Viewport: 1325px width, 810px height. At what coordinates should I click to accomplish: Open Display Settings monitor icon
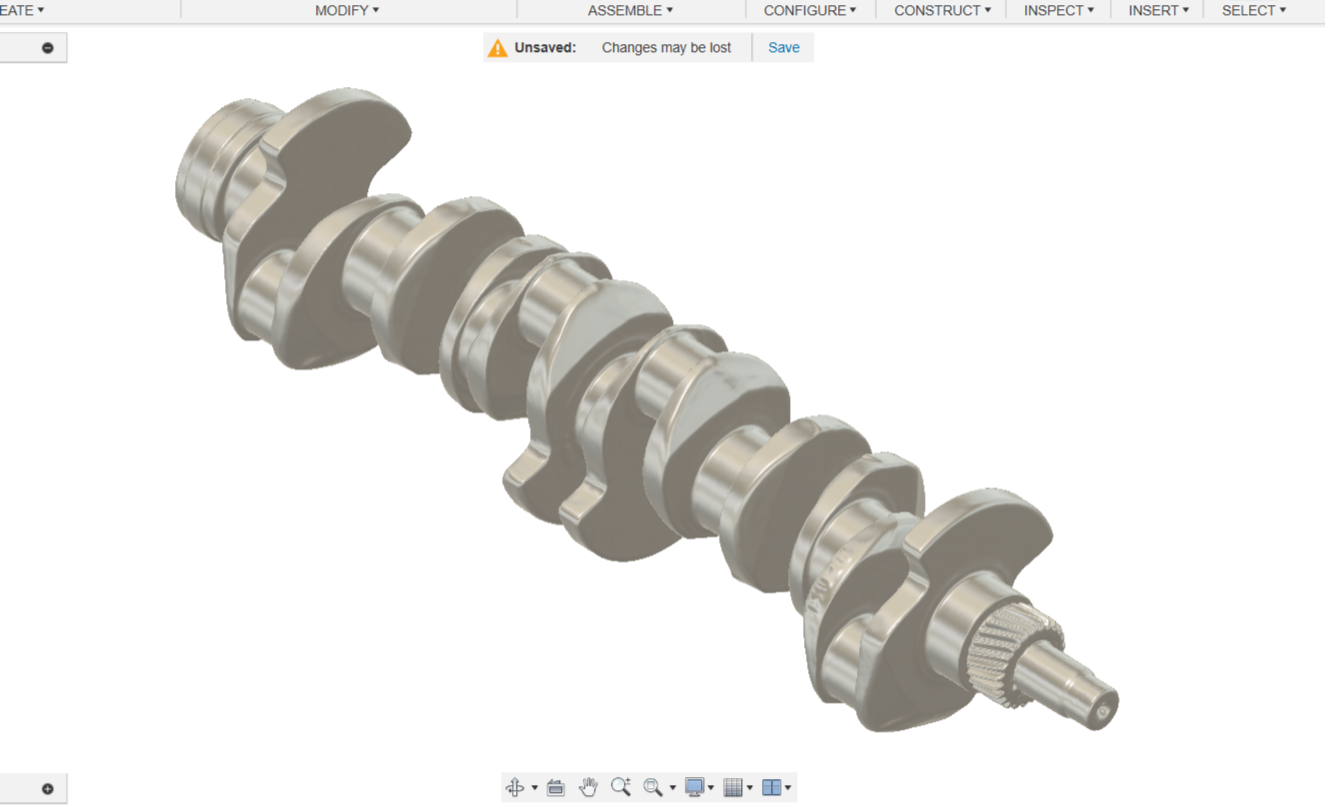694,788
